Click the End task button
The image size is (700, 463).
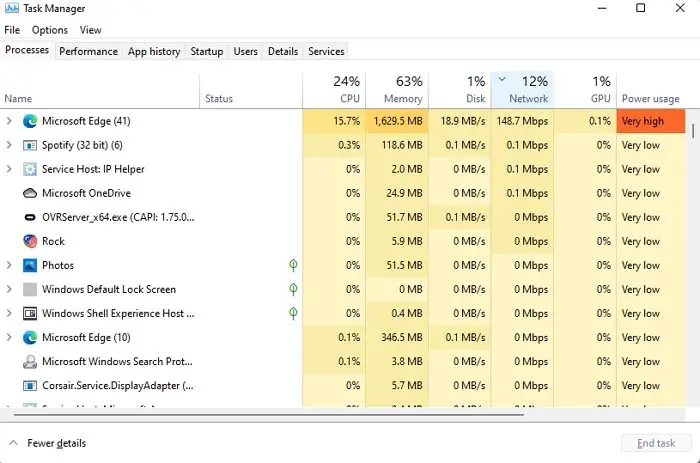pos(656,443)
